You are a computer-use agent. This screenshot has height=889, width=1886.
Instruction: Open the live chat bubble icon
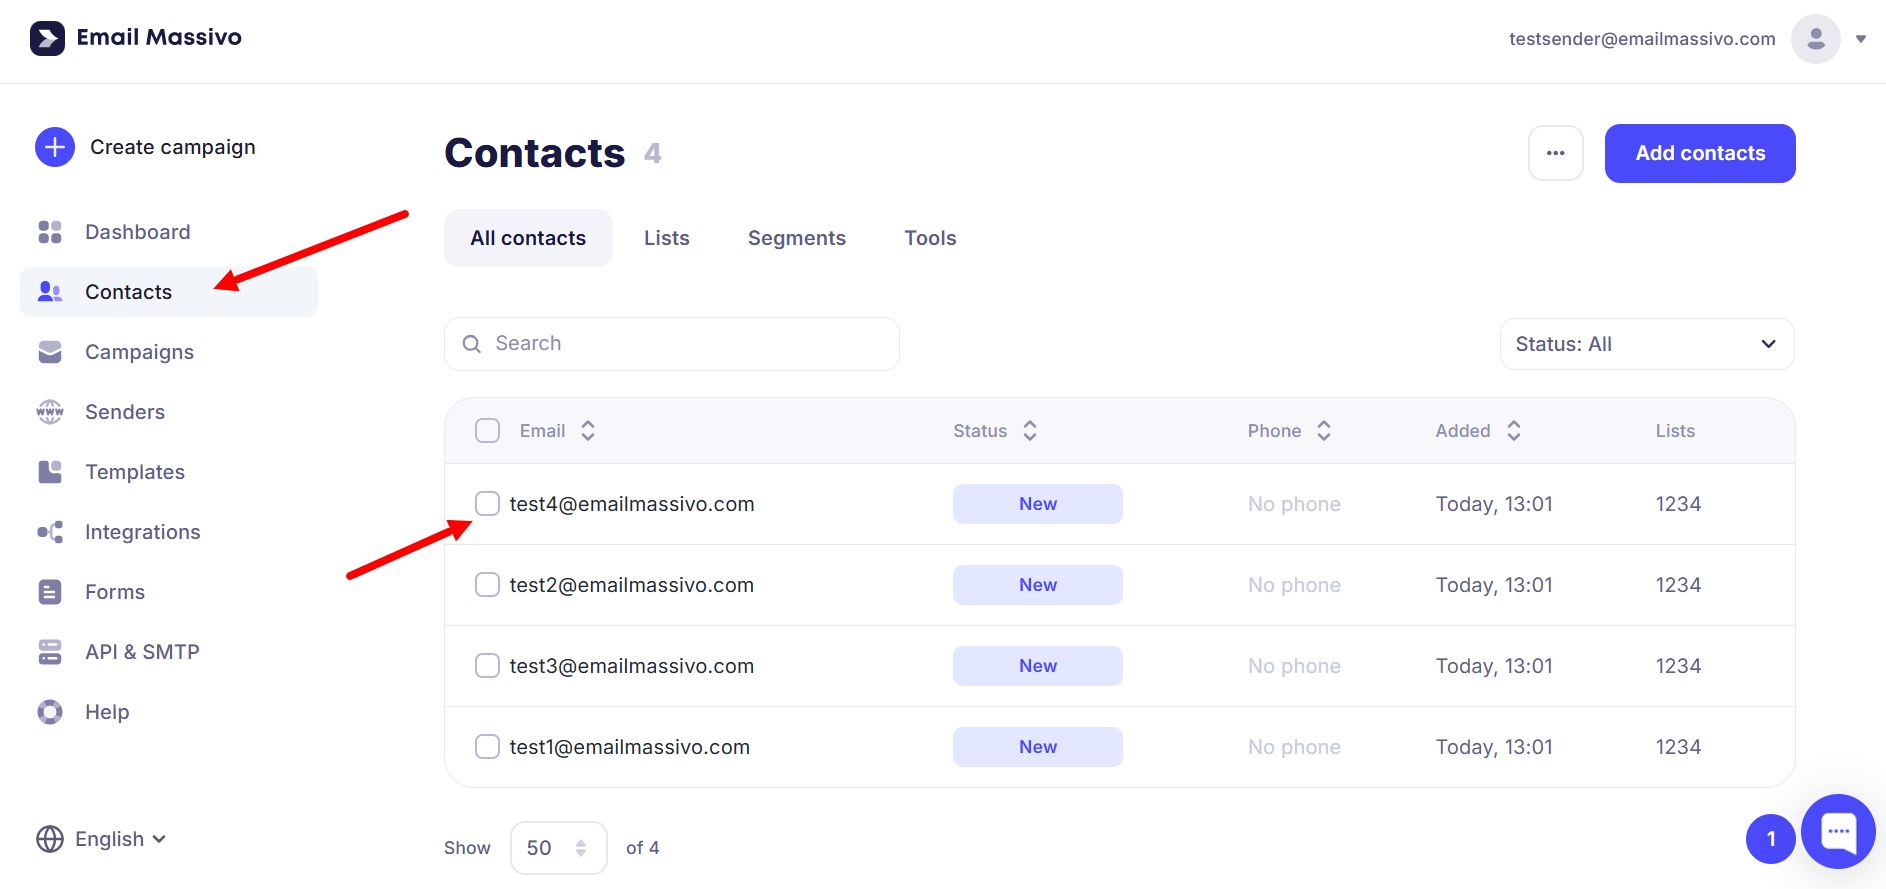coord(1838,831)
